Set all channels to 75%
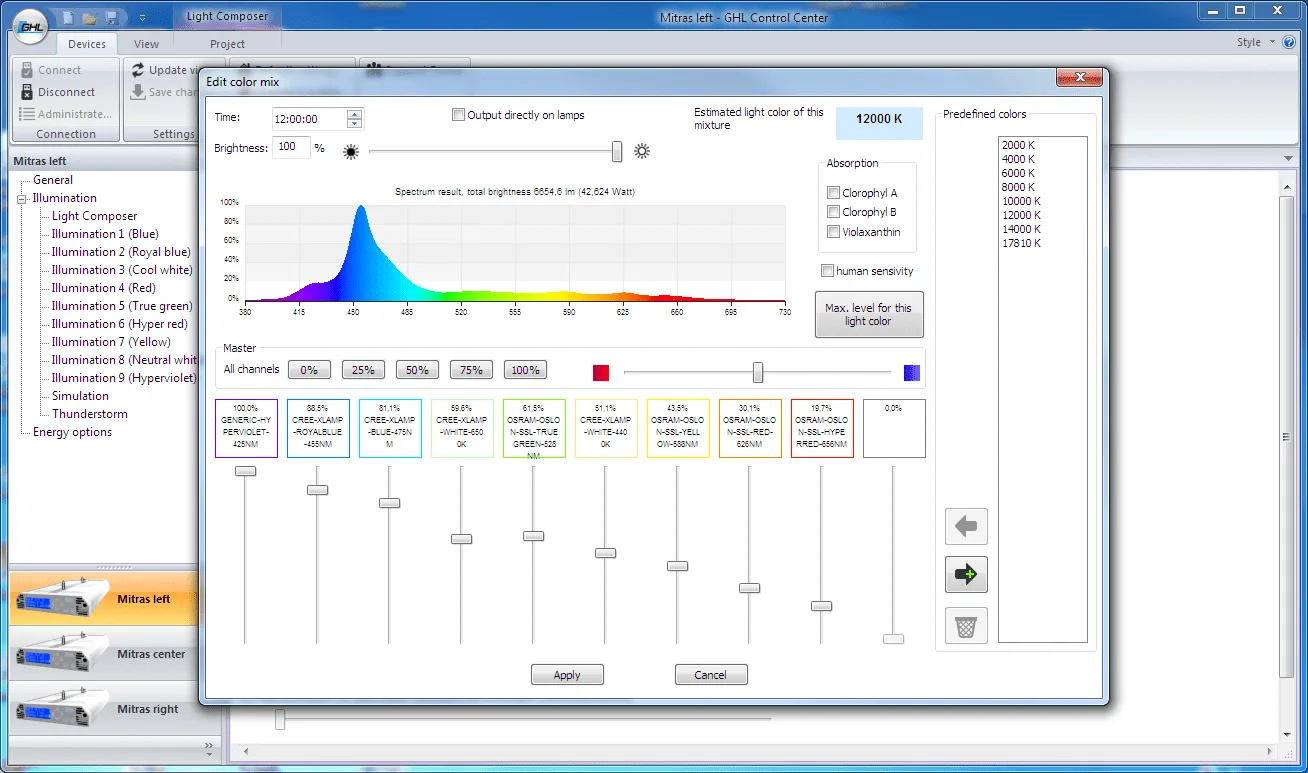The image size is (1308, 773). [x=471, y=370]
